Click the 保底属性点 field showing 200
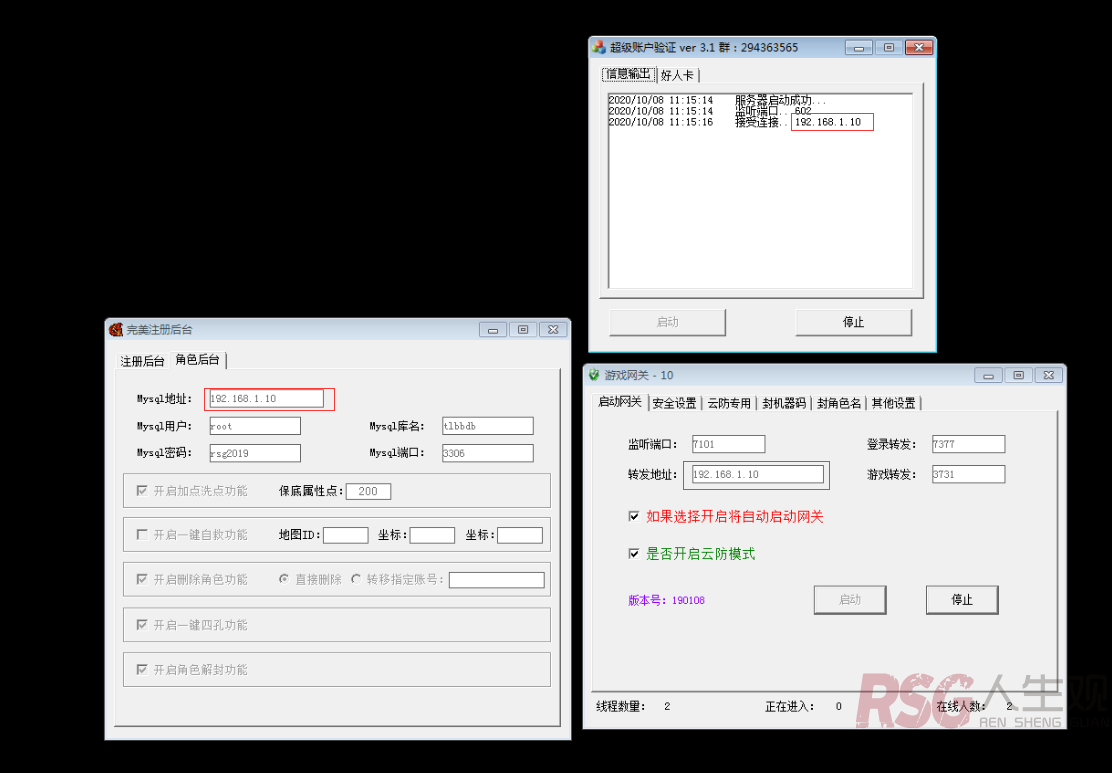Viewport: 1112px width, 773px height. point(368,491)
